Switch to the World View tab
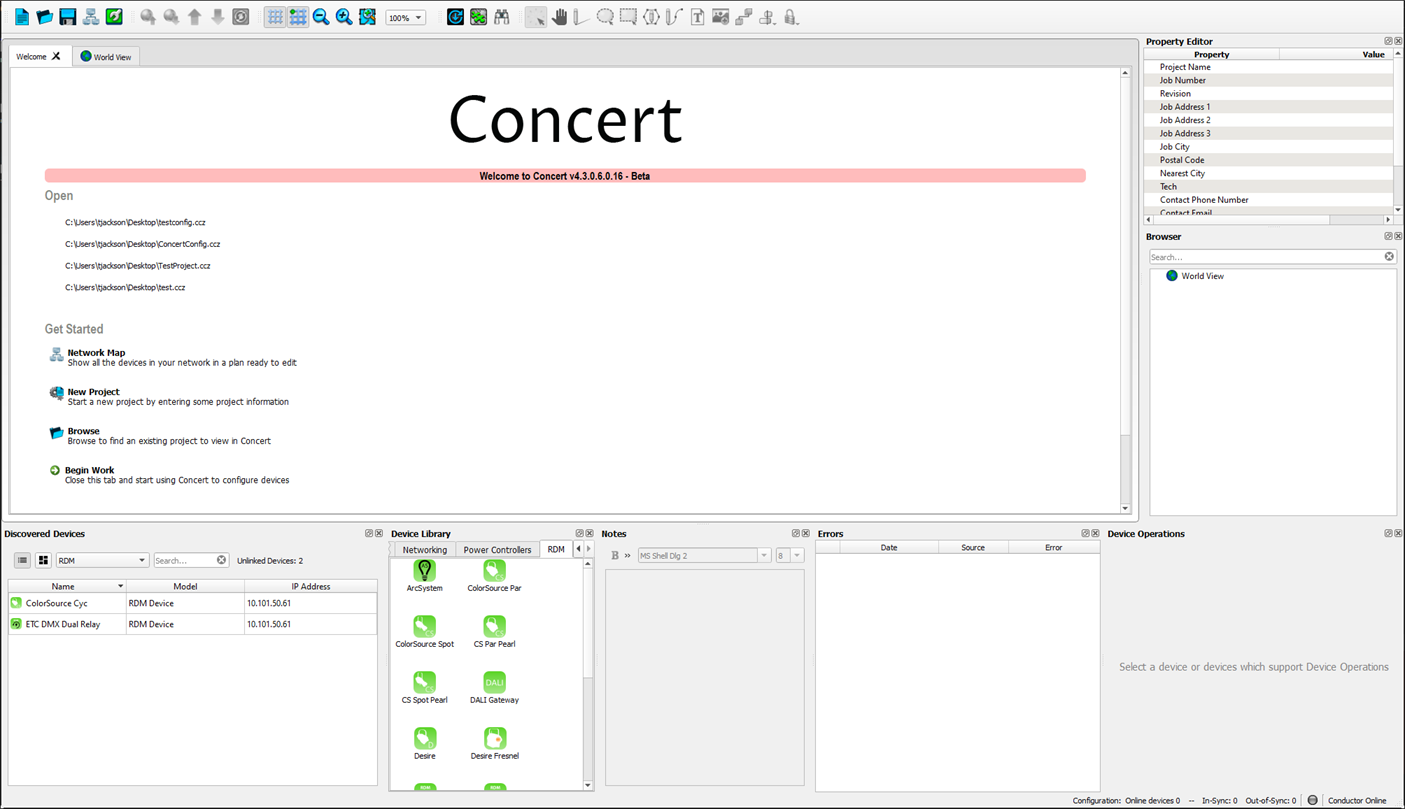The image size is (1405, 809). (x=106, y=57)
